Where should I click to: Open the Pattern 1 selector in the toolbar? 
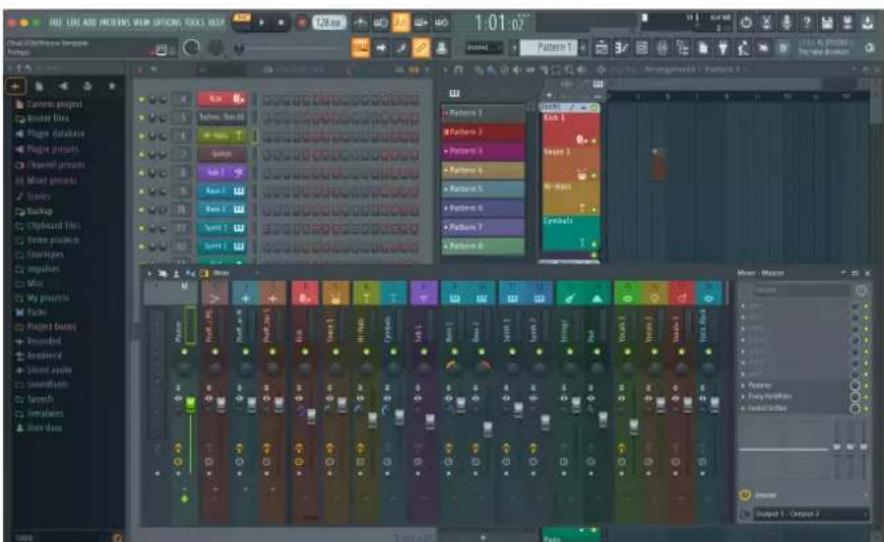550,47
